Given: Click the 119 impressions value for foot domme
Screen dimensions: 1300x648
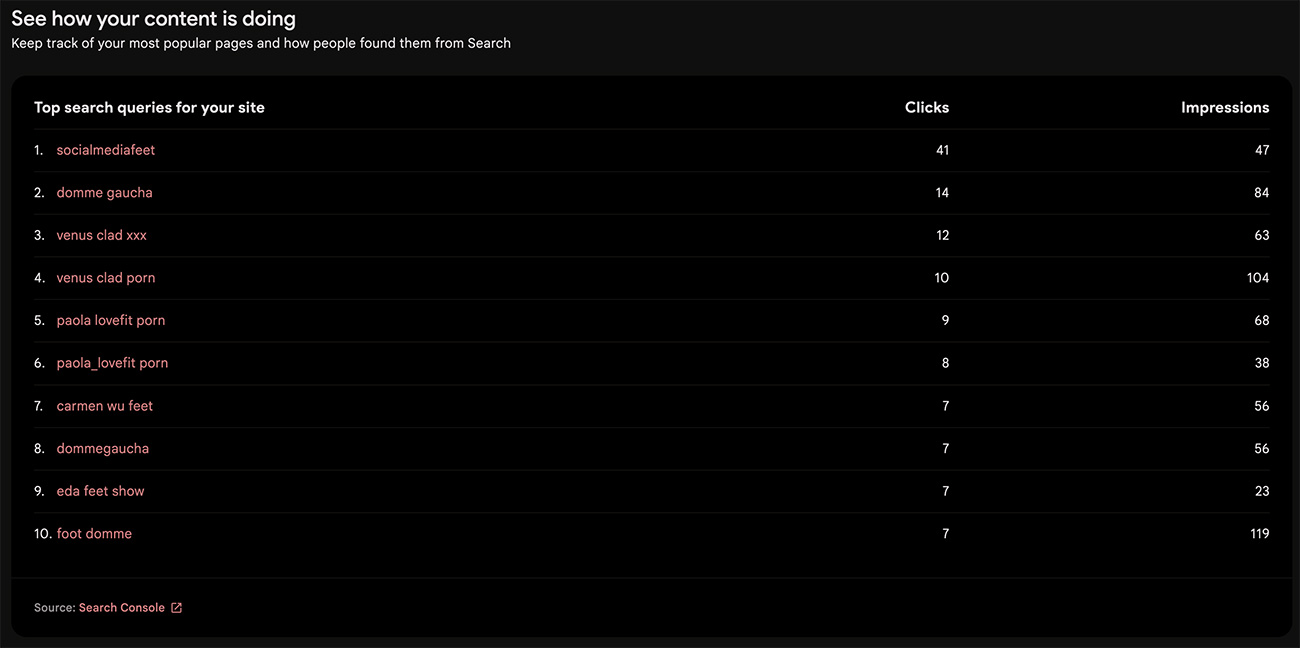Looking at the screenshot, I should [x=1259, y=534].
